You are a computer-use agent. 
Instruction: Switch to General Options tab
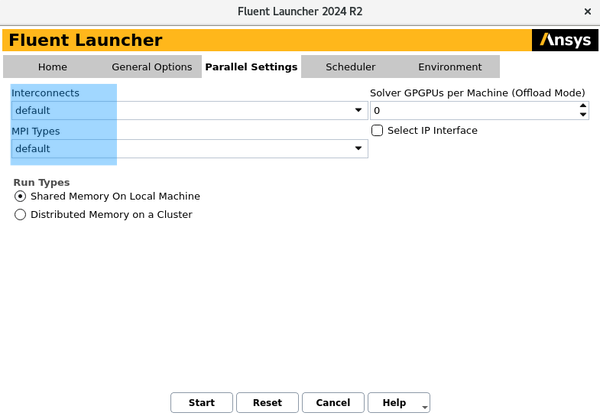pos(151,67)
